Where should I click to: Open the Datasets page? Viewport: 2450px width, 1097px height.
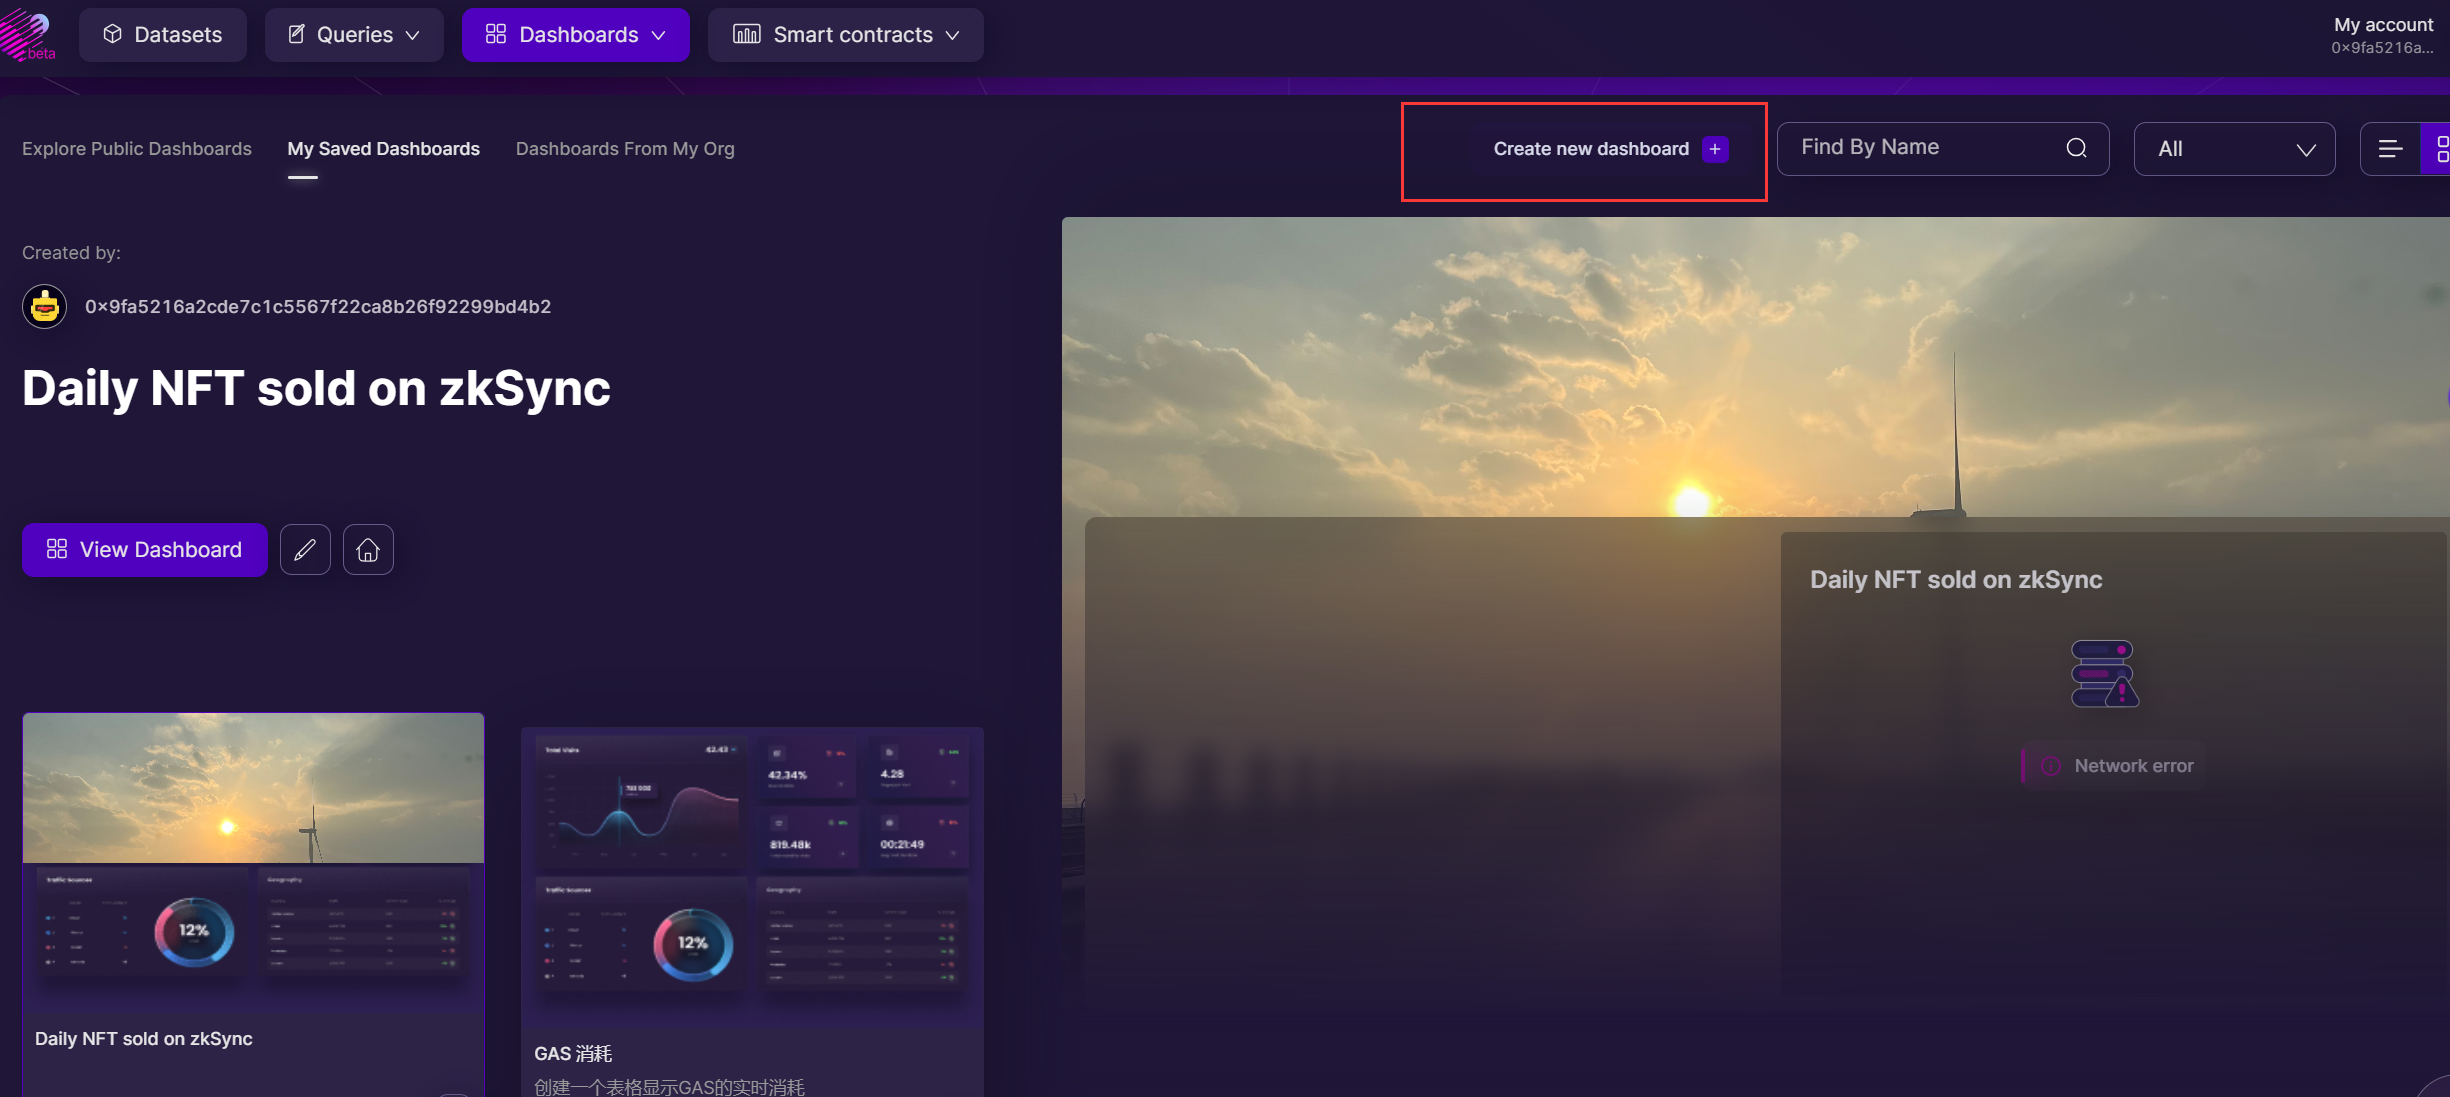point(163,35)
